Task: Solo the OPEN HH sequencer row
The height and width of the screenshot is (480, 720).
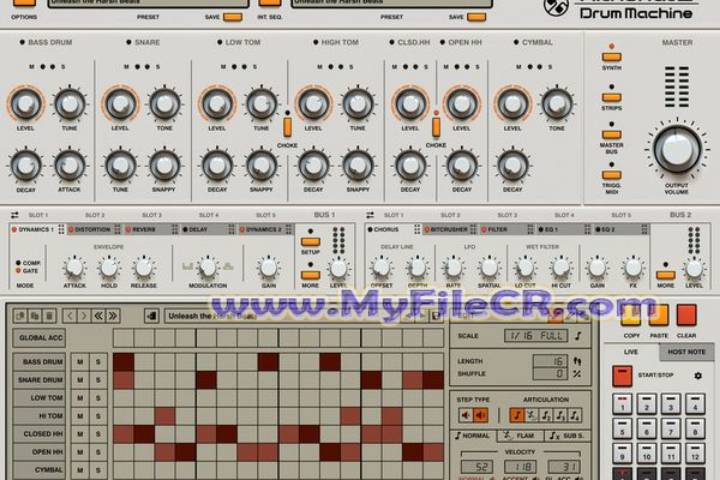Action: 98,452
